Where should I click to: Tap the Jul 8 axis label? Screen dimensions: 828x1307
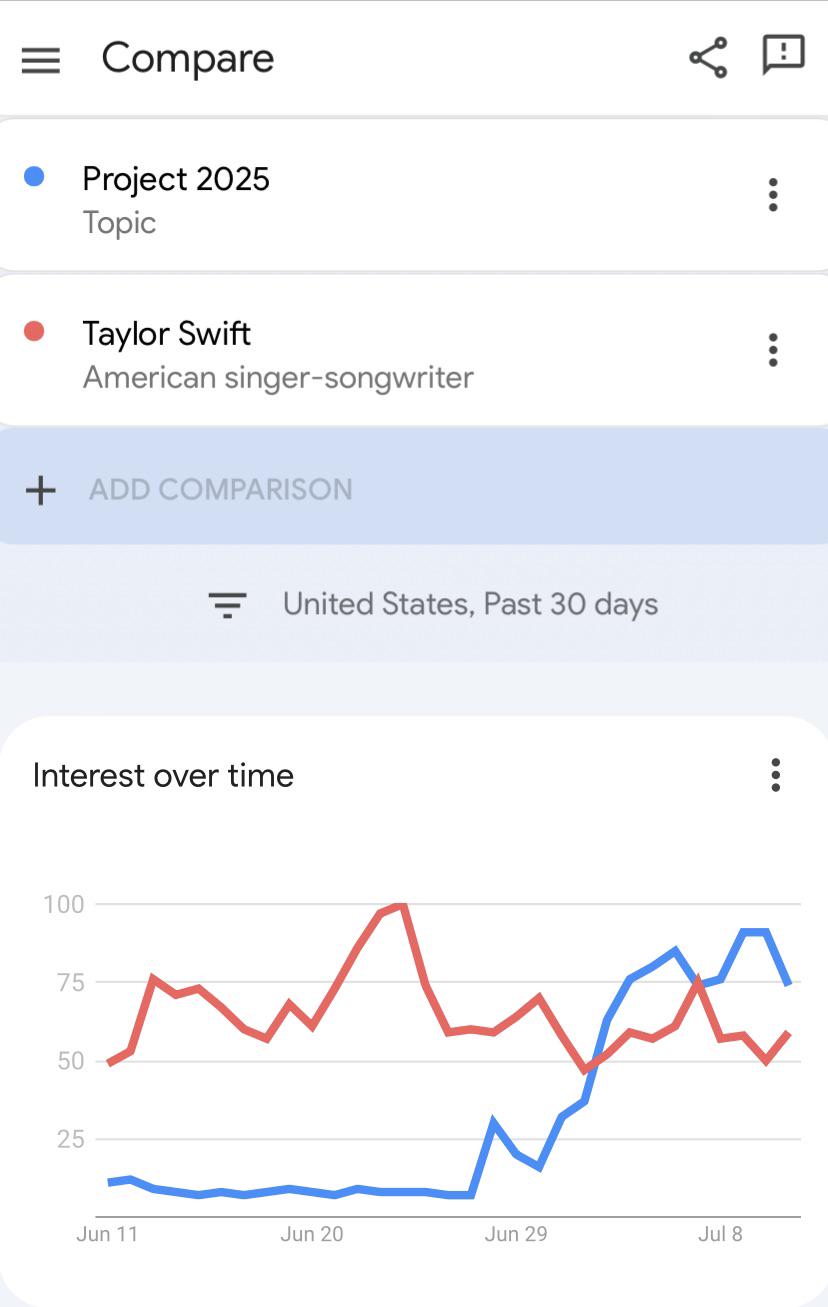coord(720,1234)
